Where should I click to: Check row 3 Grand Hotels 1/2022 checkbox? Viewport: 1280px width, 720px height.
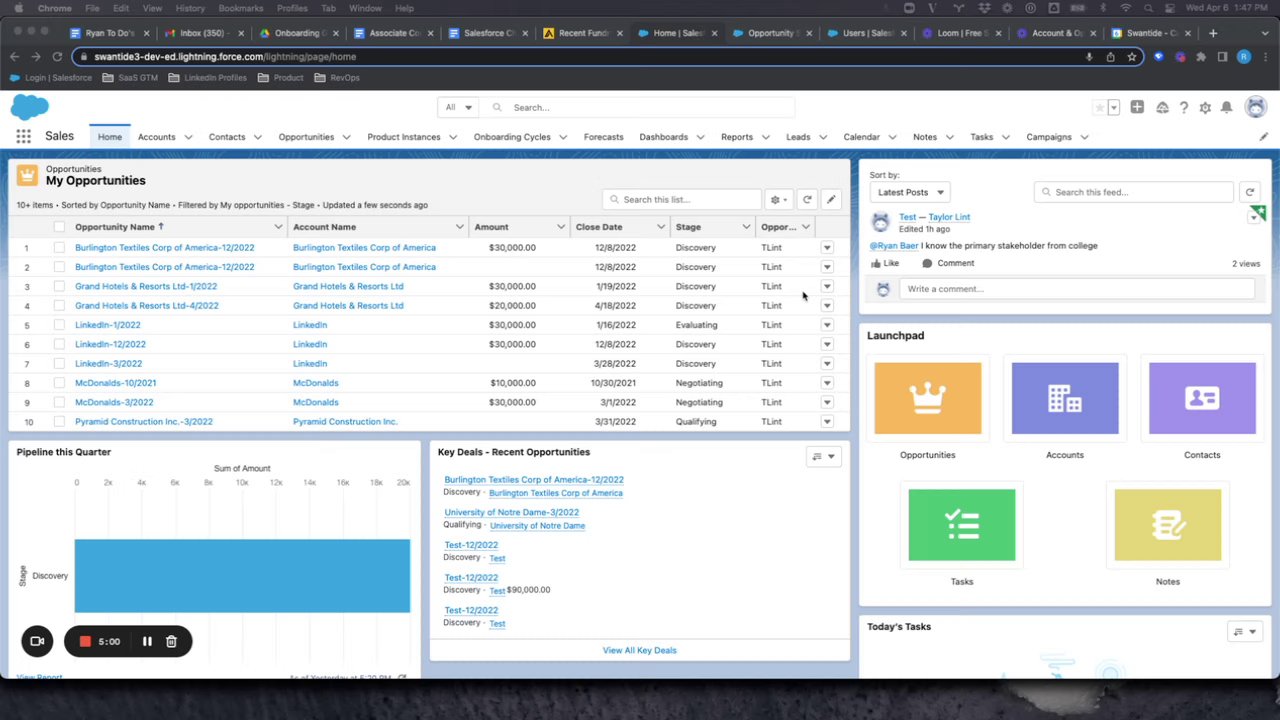coord(59,286)
